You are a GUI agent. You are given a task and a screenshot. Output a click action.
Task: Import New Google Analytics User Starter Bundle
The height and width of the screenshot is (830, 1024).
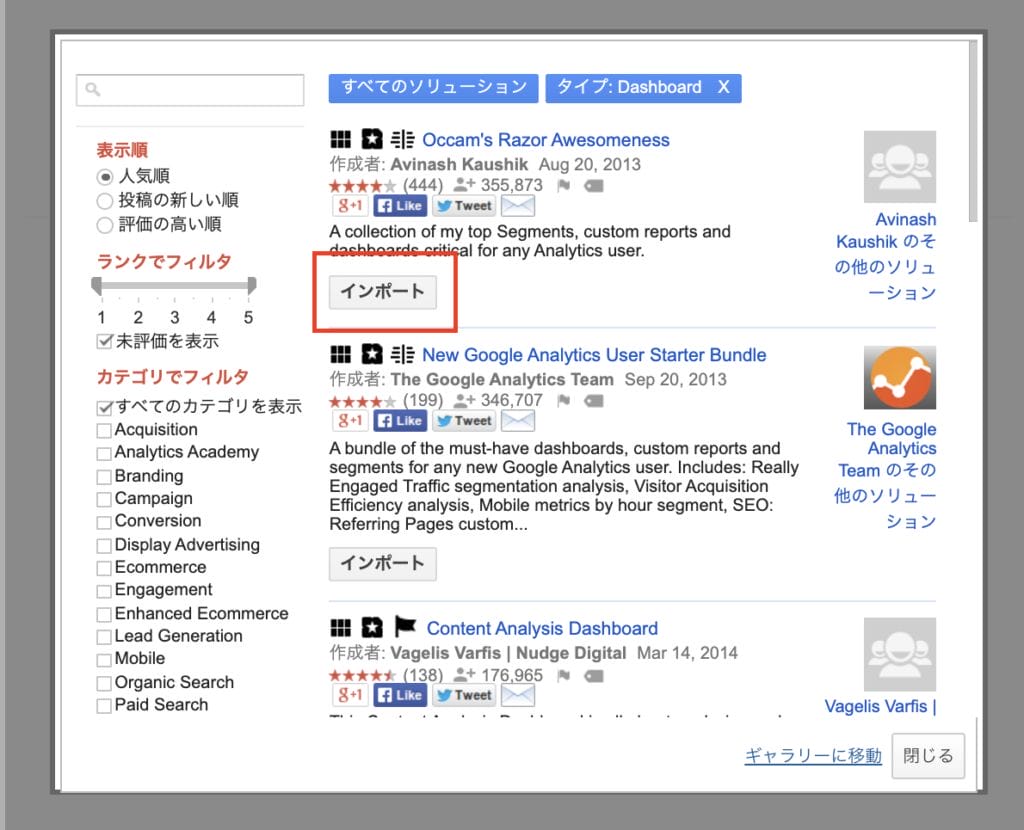(x=383, y=564)
